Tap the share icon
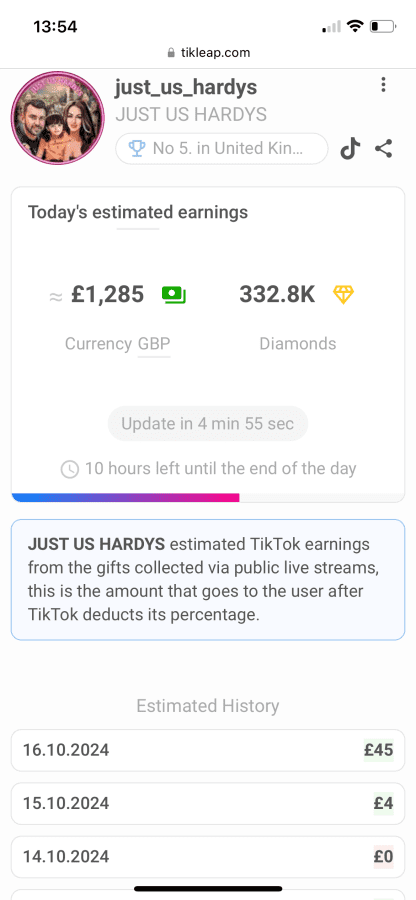Image resolution: width=416 pixels, height=900 pixels. 384,149
